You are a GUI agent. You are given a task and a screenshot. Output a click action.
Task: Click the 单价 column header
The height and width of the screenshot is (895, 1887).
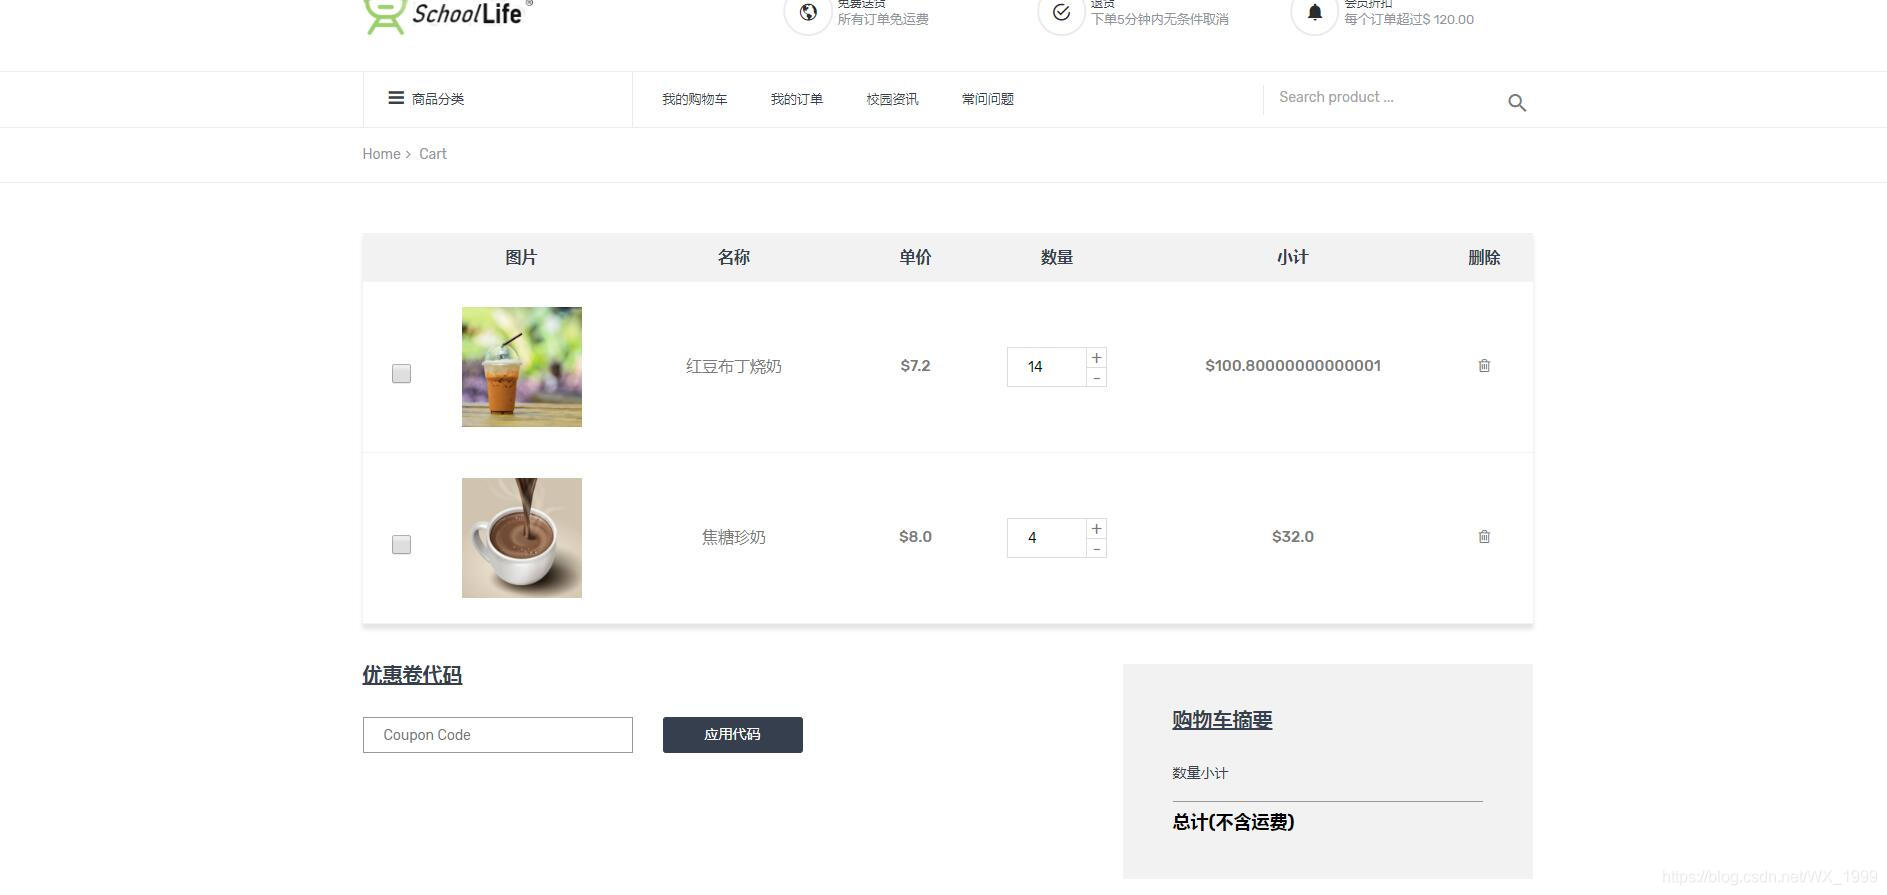pyautogui.click(x=915, y=258)
